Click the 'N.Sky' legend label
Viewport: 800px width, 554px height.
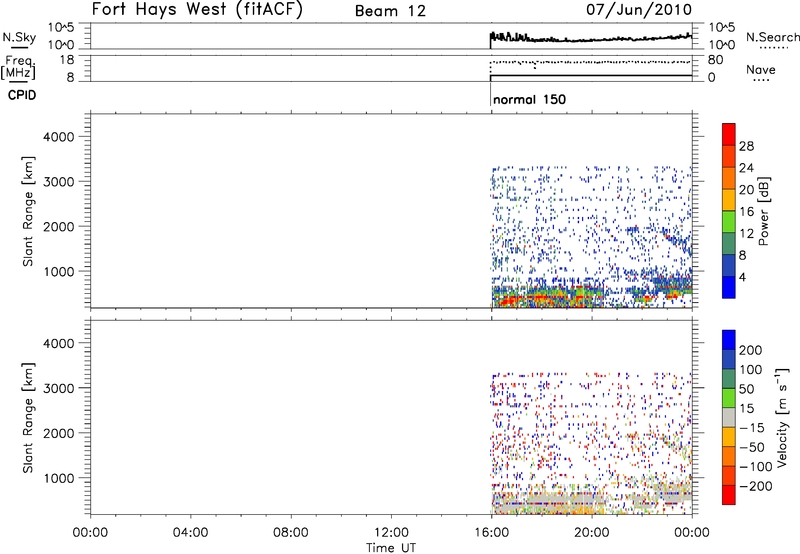19,37
